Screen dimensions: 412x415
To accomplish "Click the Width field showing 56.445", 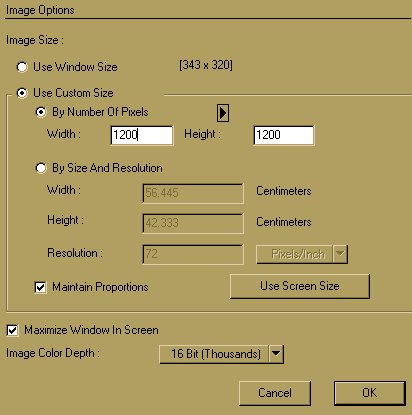I will point(193,193).
